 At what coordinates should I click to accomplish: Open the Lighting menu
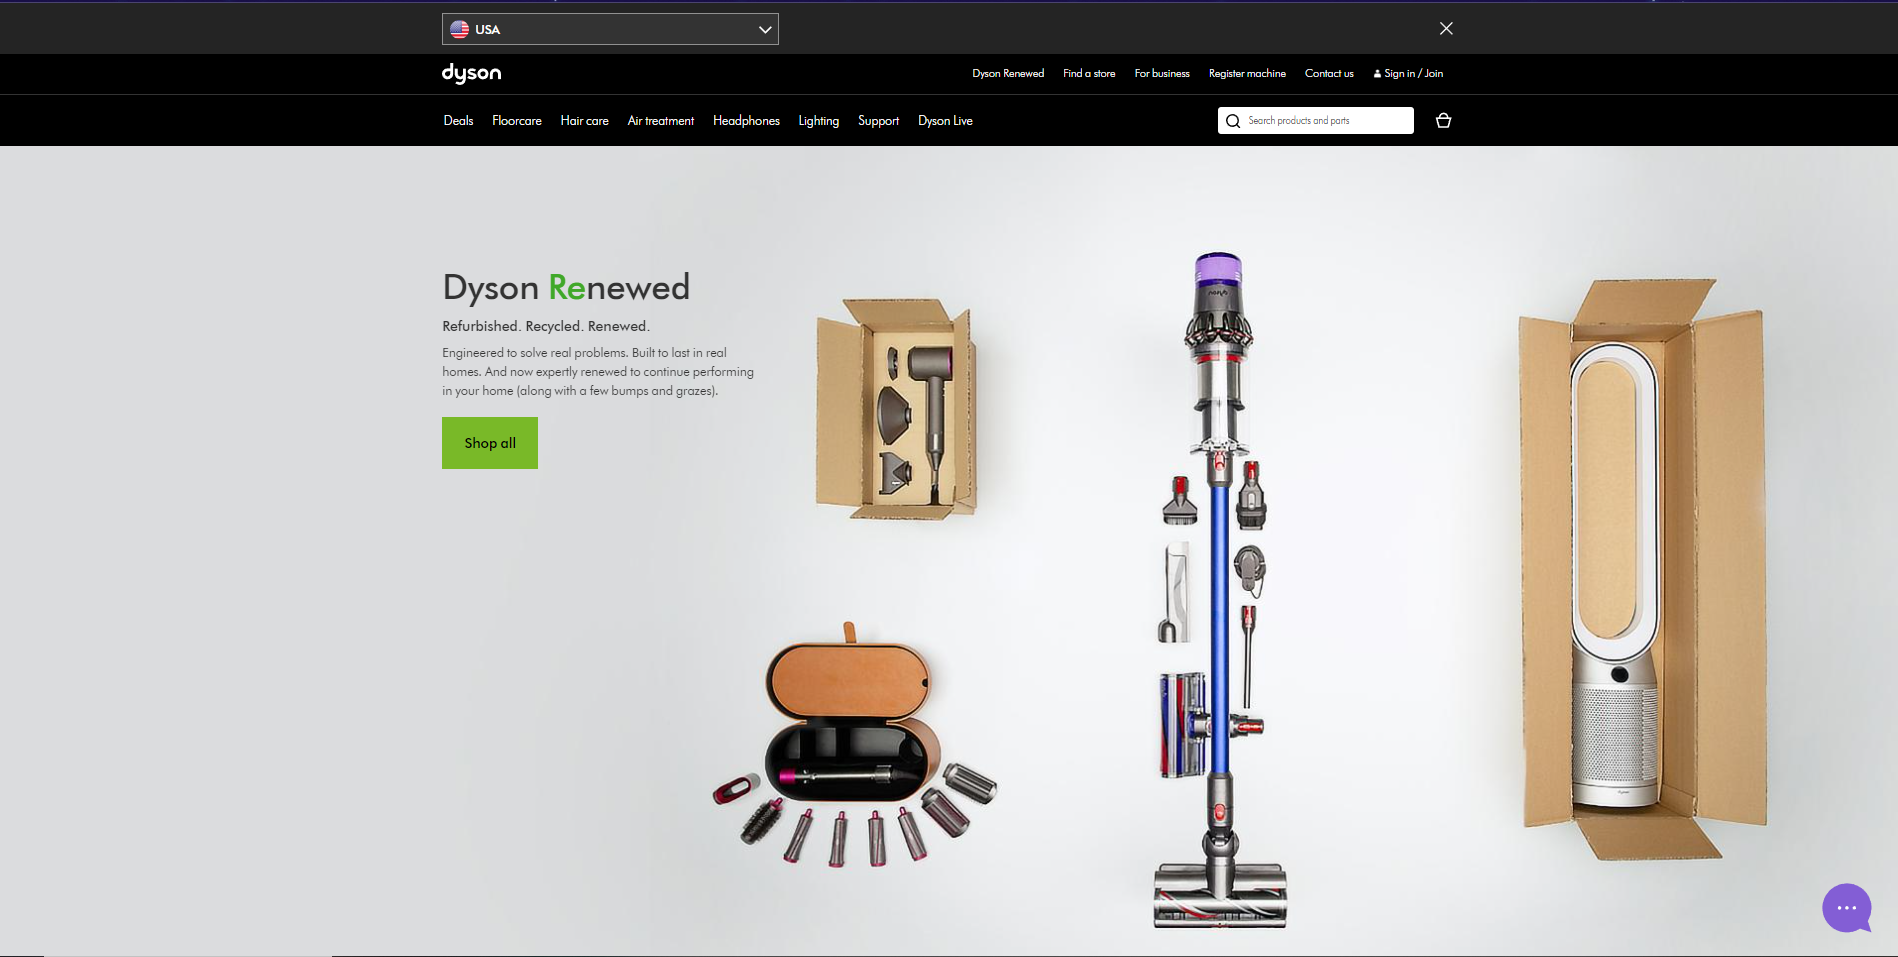pyautogui.click(x=818, y=121)
